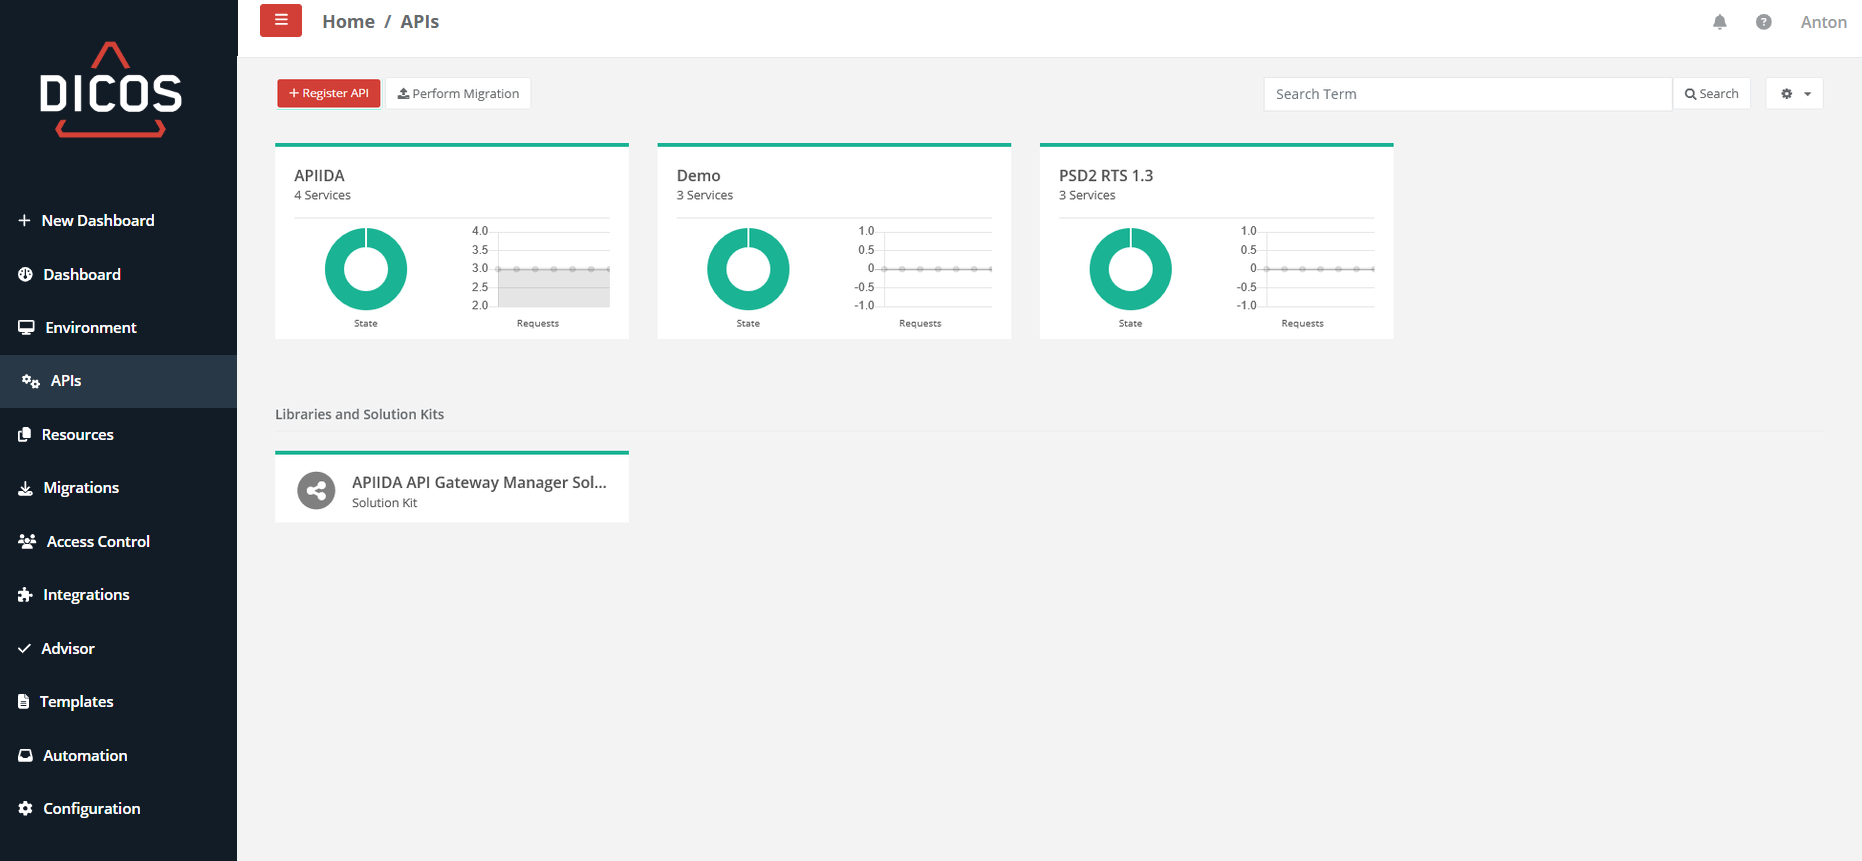Click the Perform Migration button
Screen dimensions: 1862x861
click(458, 94)
